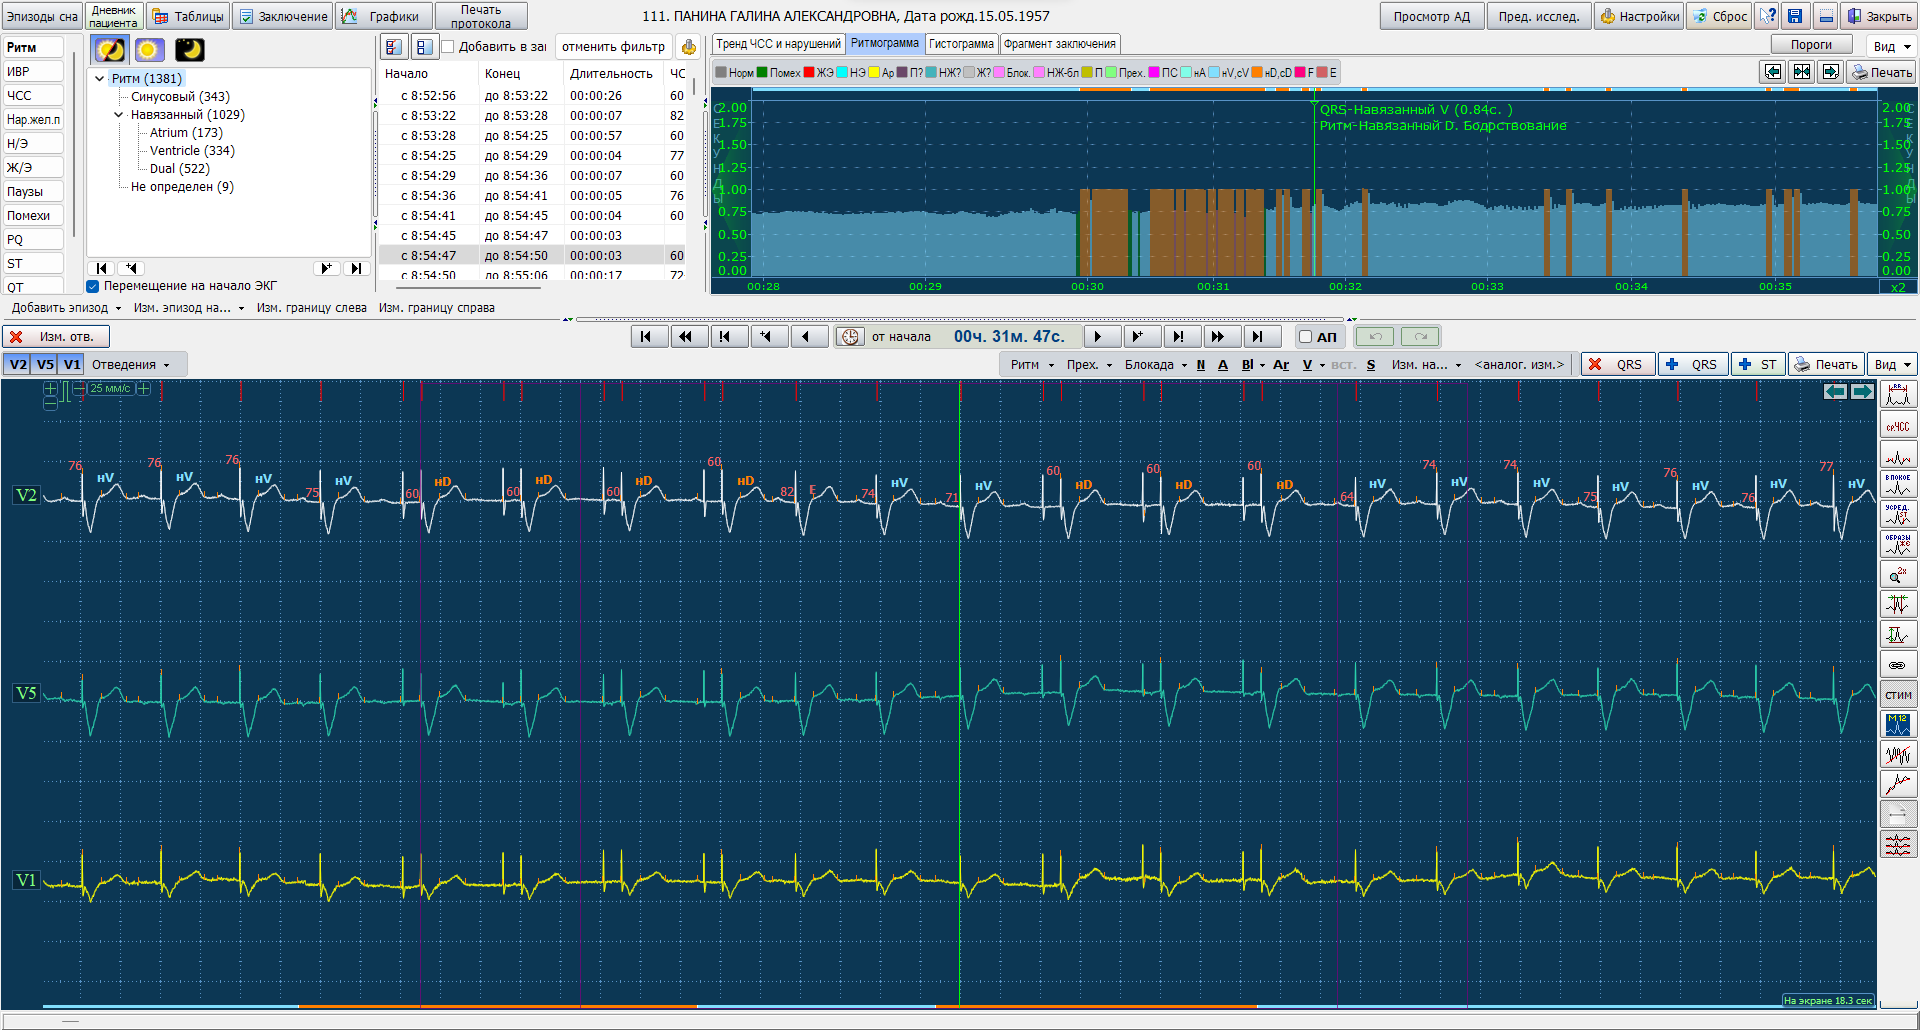Click the orange нD,cD legend color swatch
The height and width of the screenshot is (1030, 1920).
1257,73
